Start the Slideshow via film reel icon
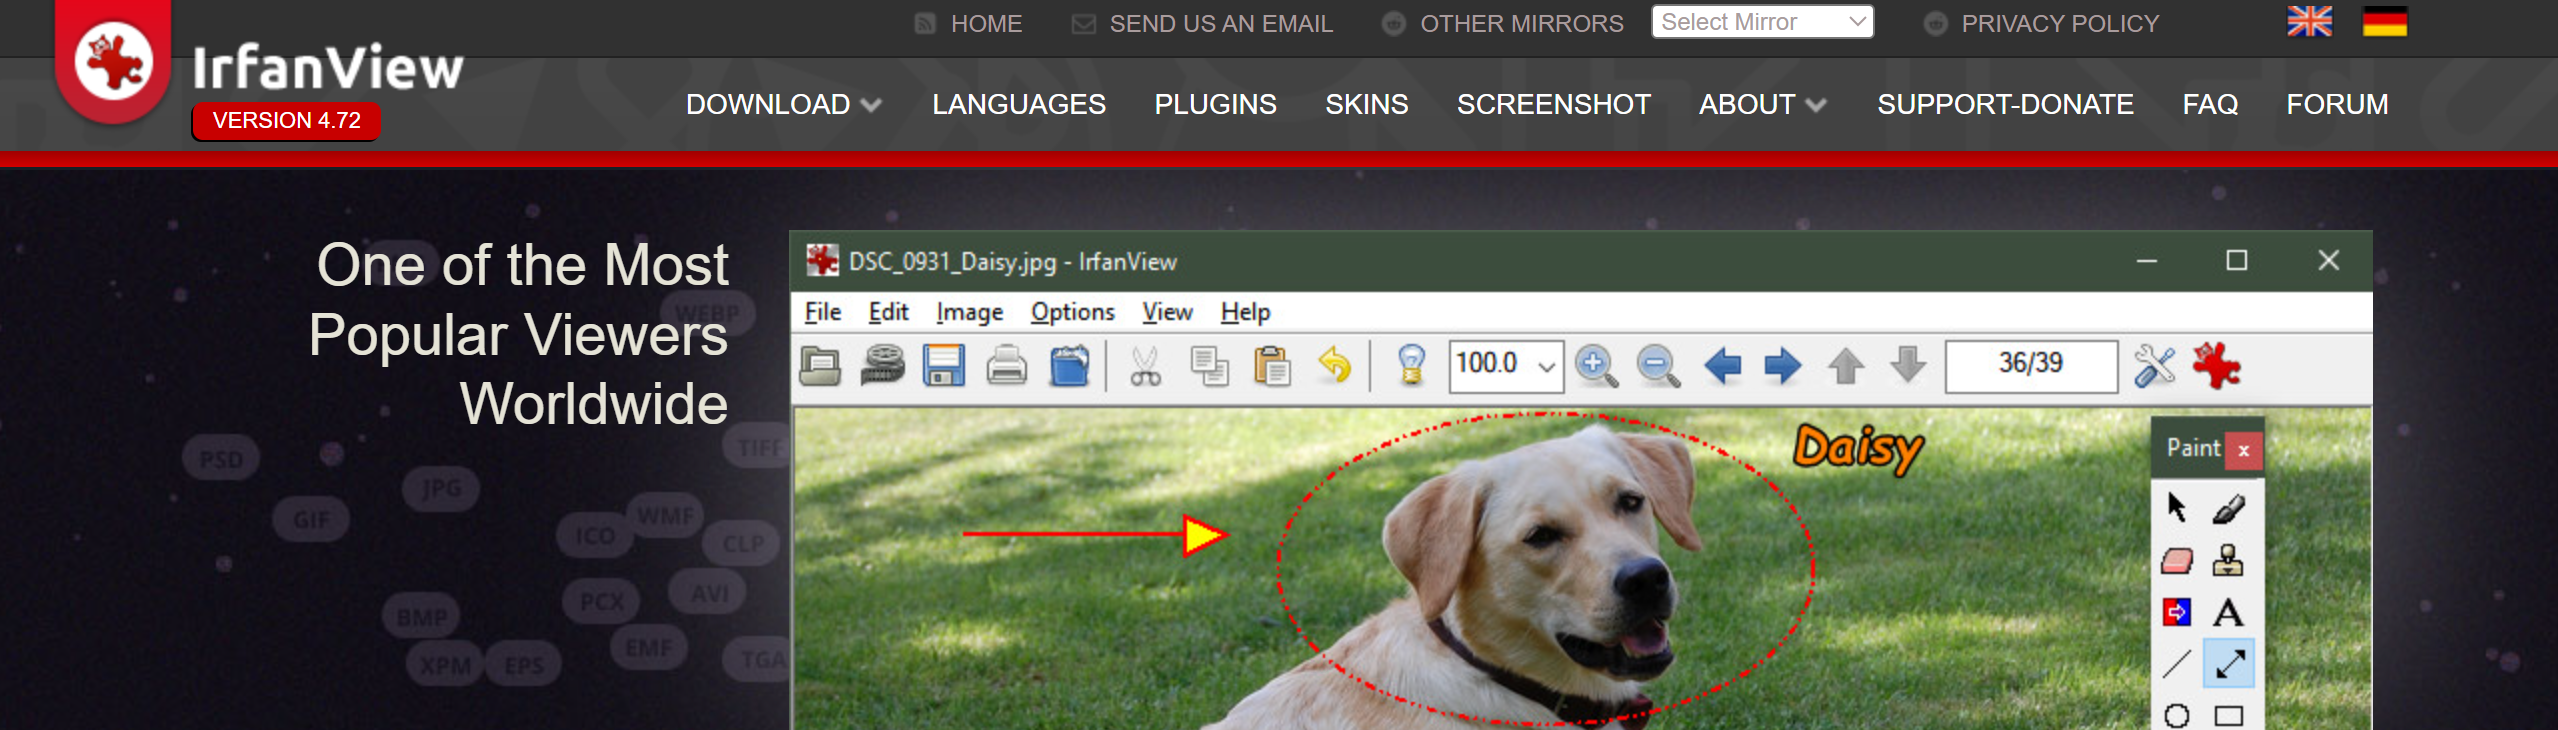The image size is (2558, 730). (x=883, y=366)
